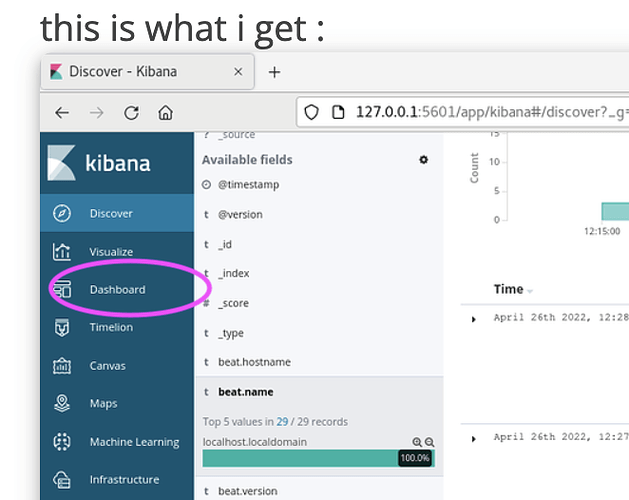Open Machine Learning section
The image size is (629, 500).
tap(117, 442)
